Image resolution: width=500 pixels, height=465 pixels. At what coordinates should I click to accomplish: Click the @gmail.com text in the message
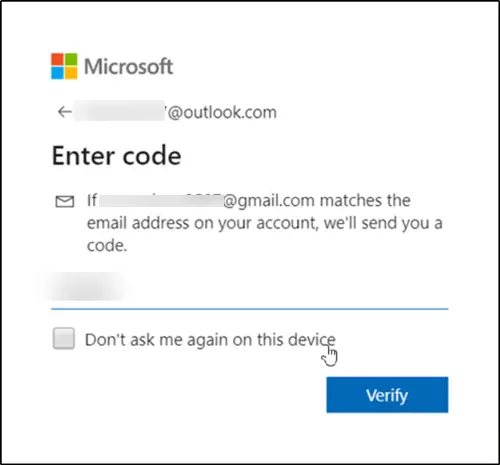(x=269, y=201)
